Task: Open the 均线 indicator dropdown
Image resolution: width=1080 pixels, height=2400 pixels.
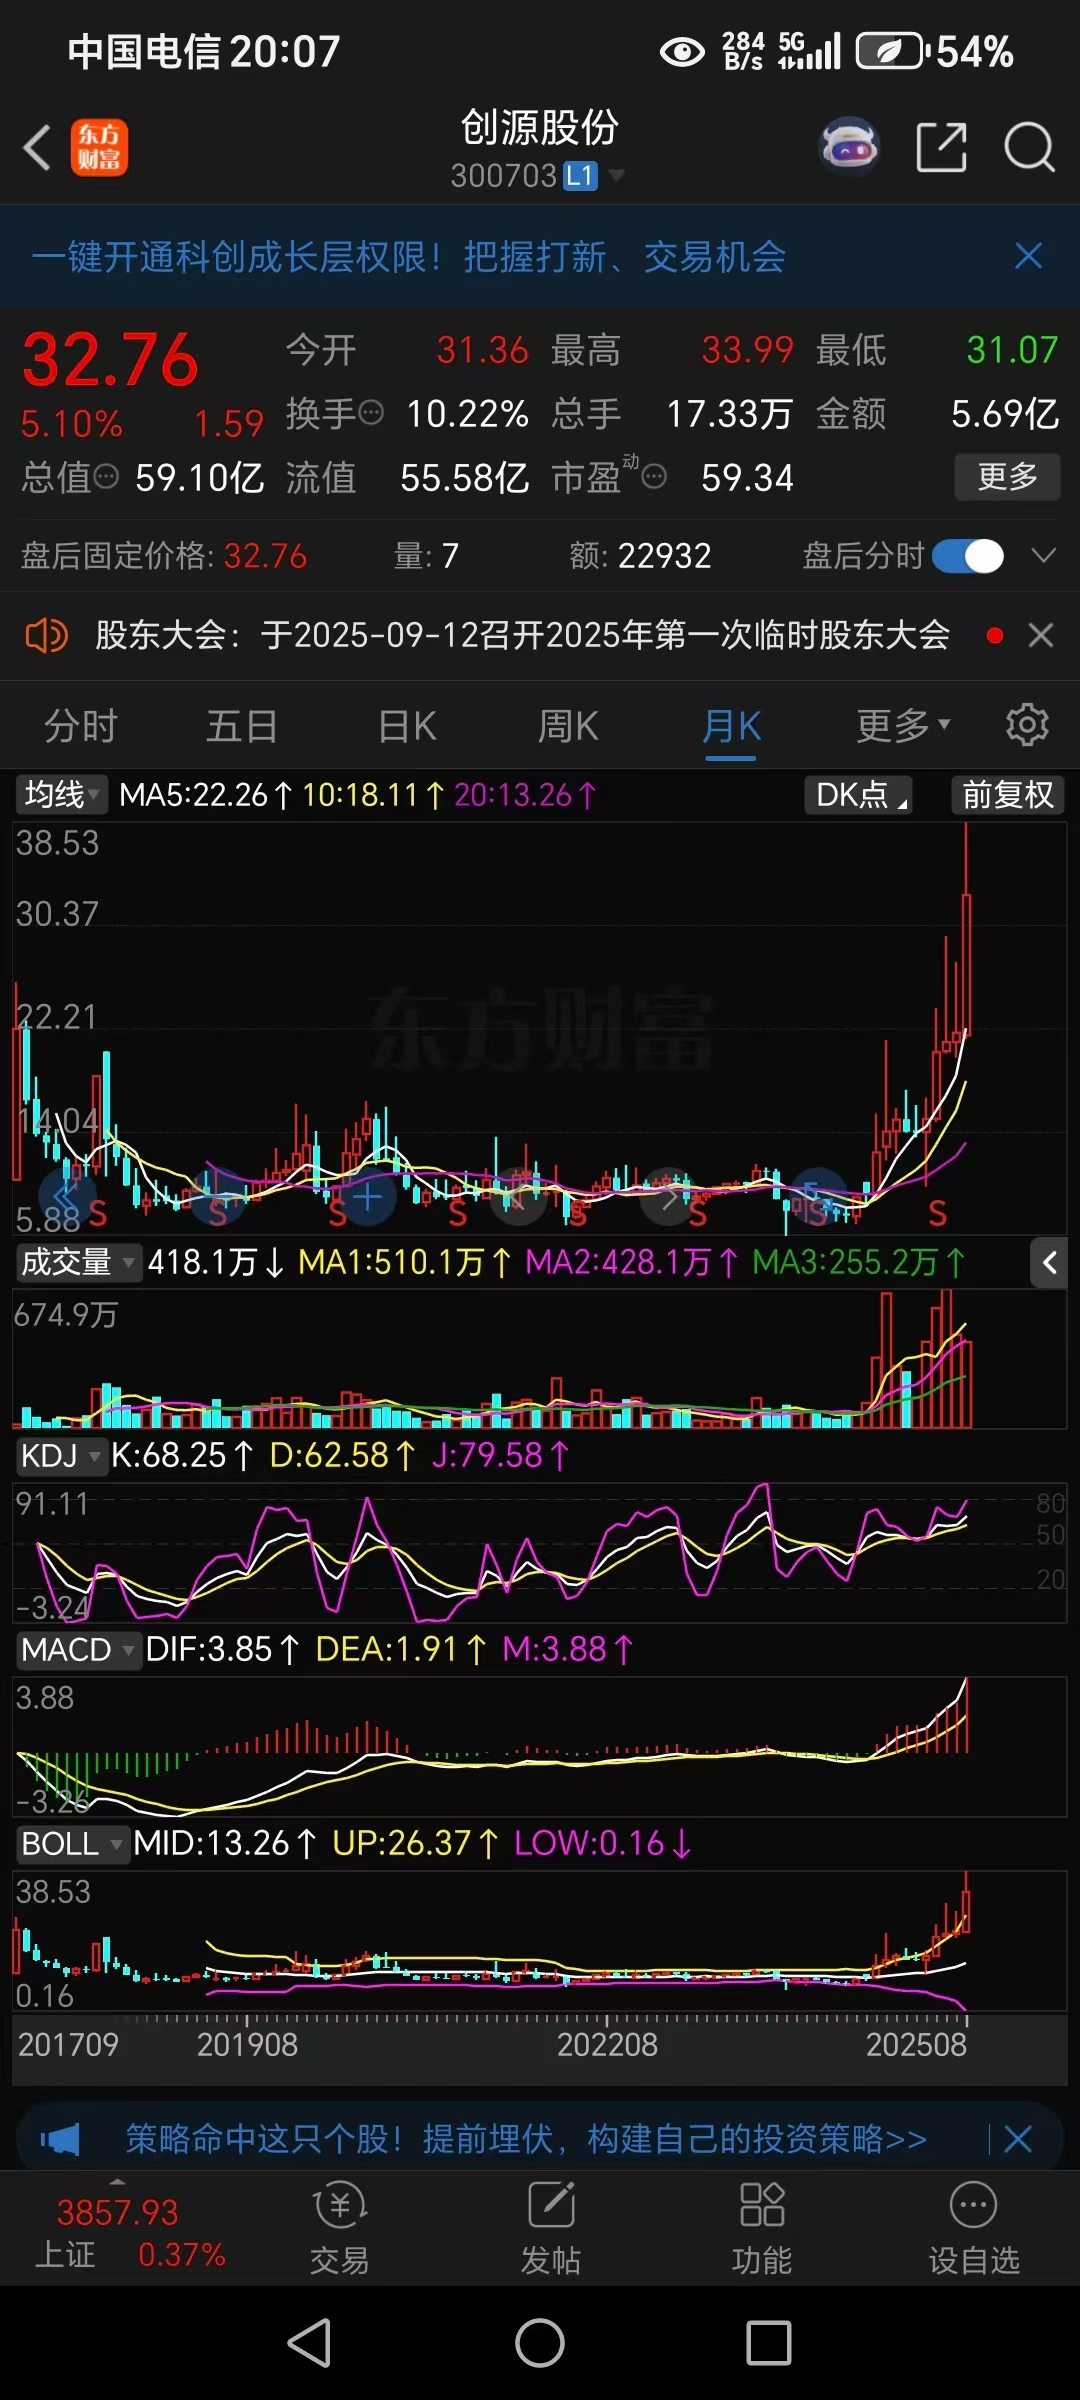Action: tap(62, 795)
